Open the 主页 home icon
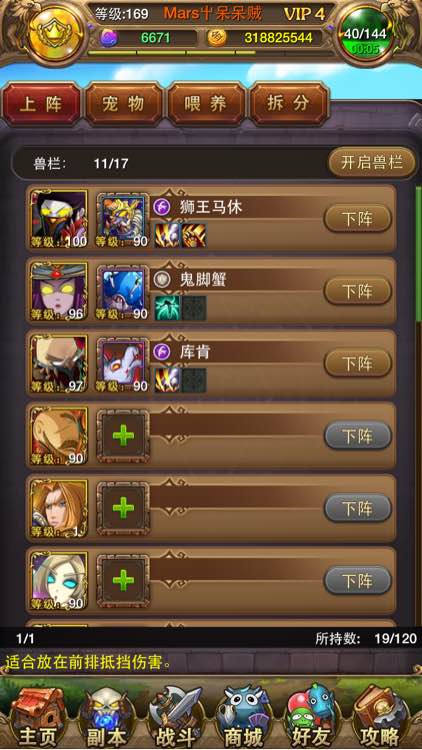422x750 pixels. (36, 715)
